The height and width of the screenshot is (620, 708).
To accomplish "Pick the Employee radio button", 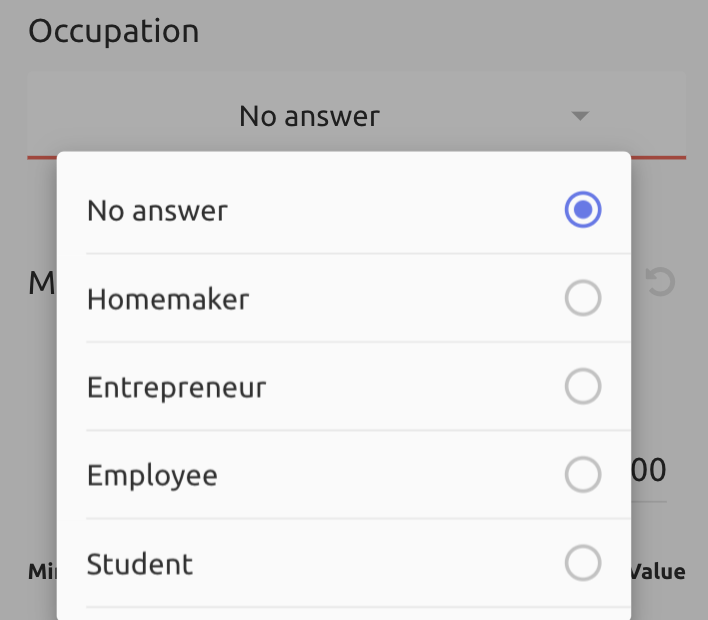I will pos(583,474).
